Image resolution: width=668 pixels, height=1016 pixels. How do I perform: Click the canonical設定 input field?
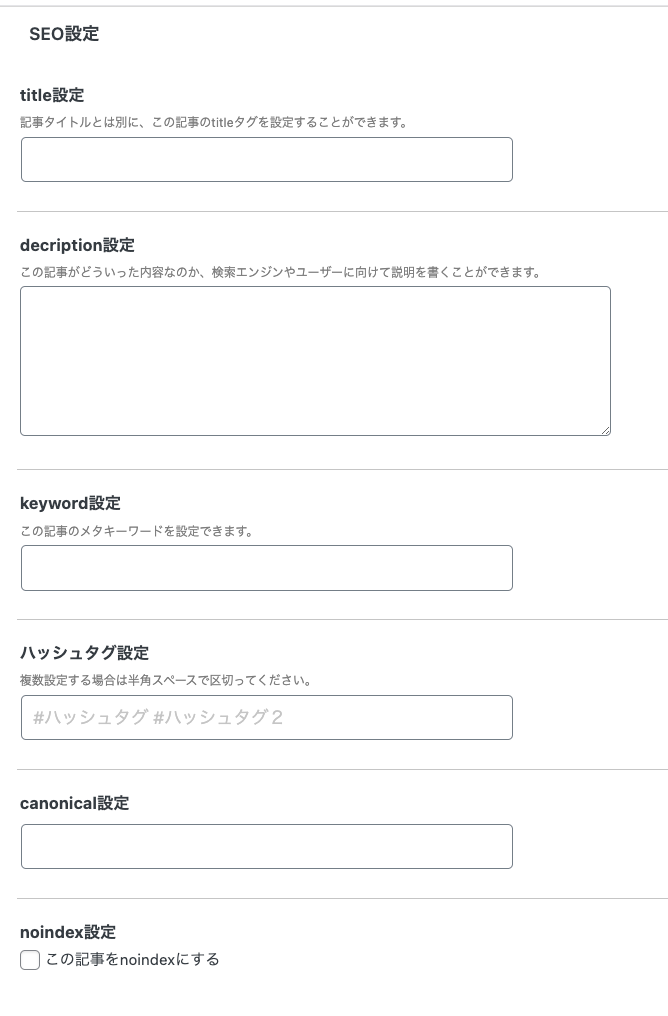(x=266, y=846)
